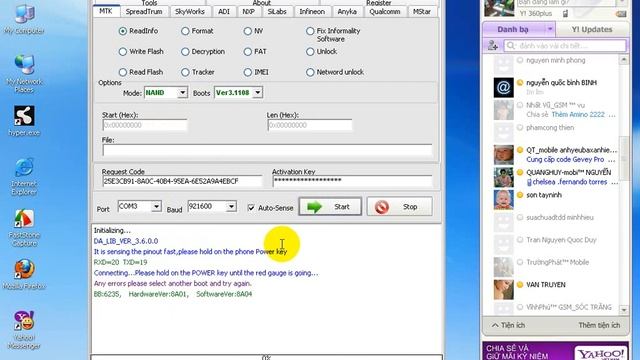The width and height of the screenshot is (640, 360).
Task: Launch hyper.exe desktop shortcut
Action: 24,120
